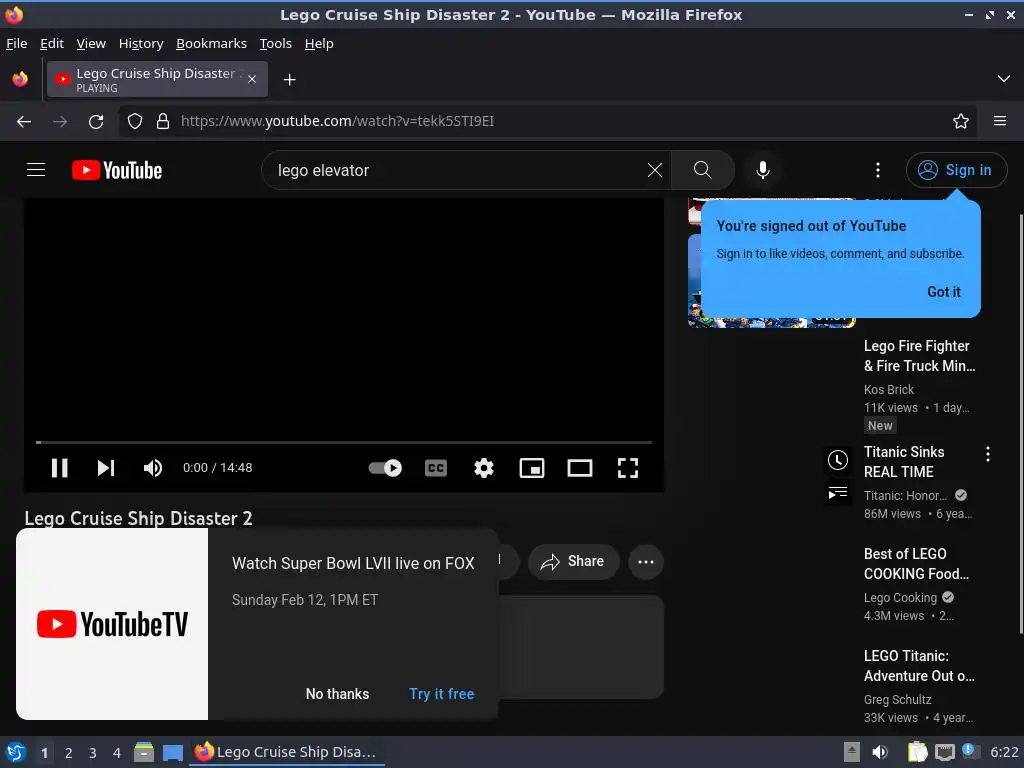Bookmark this page with the star

[x=960, y=121]
